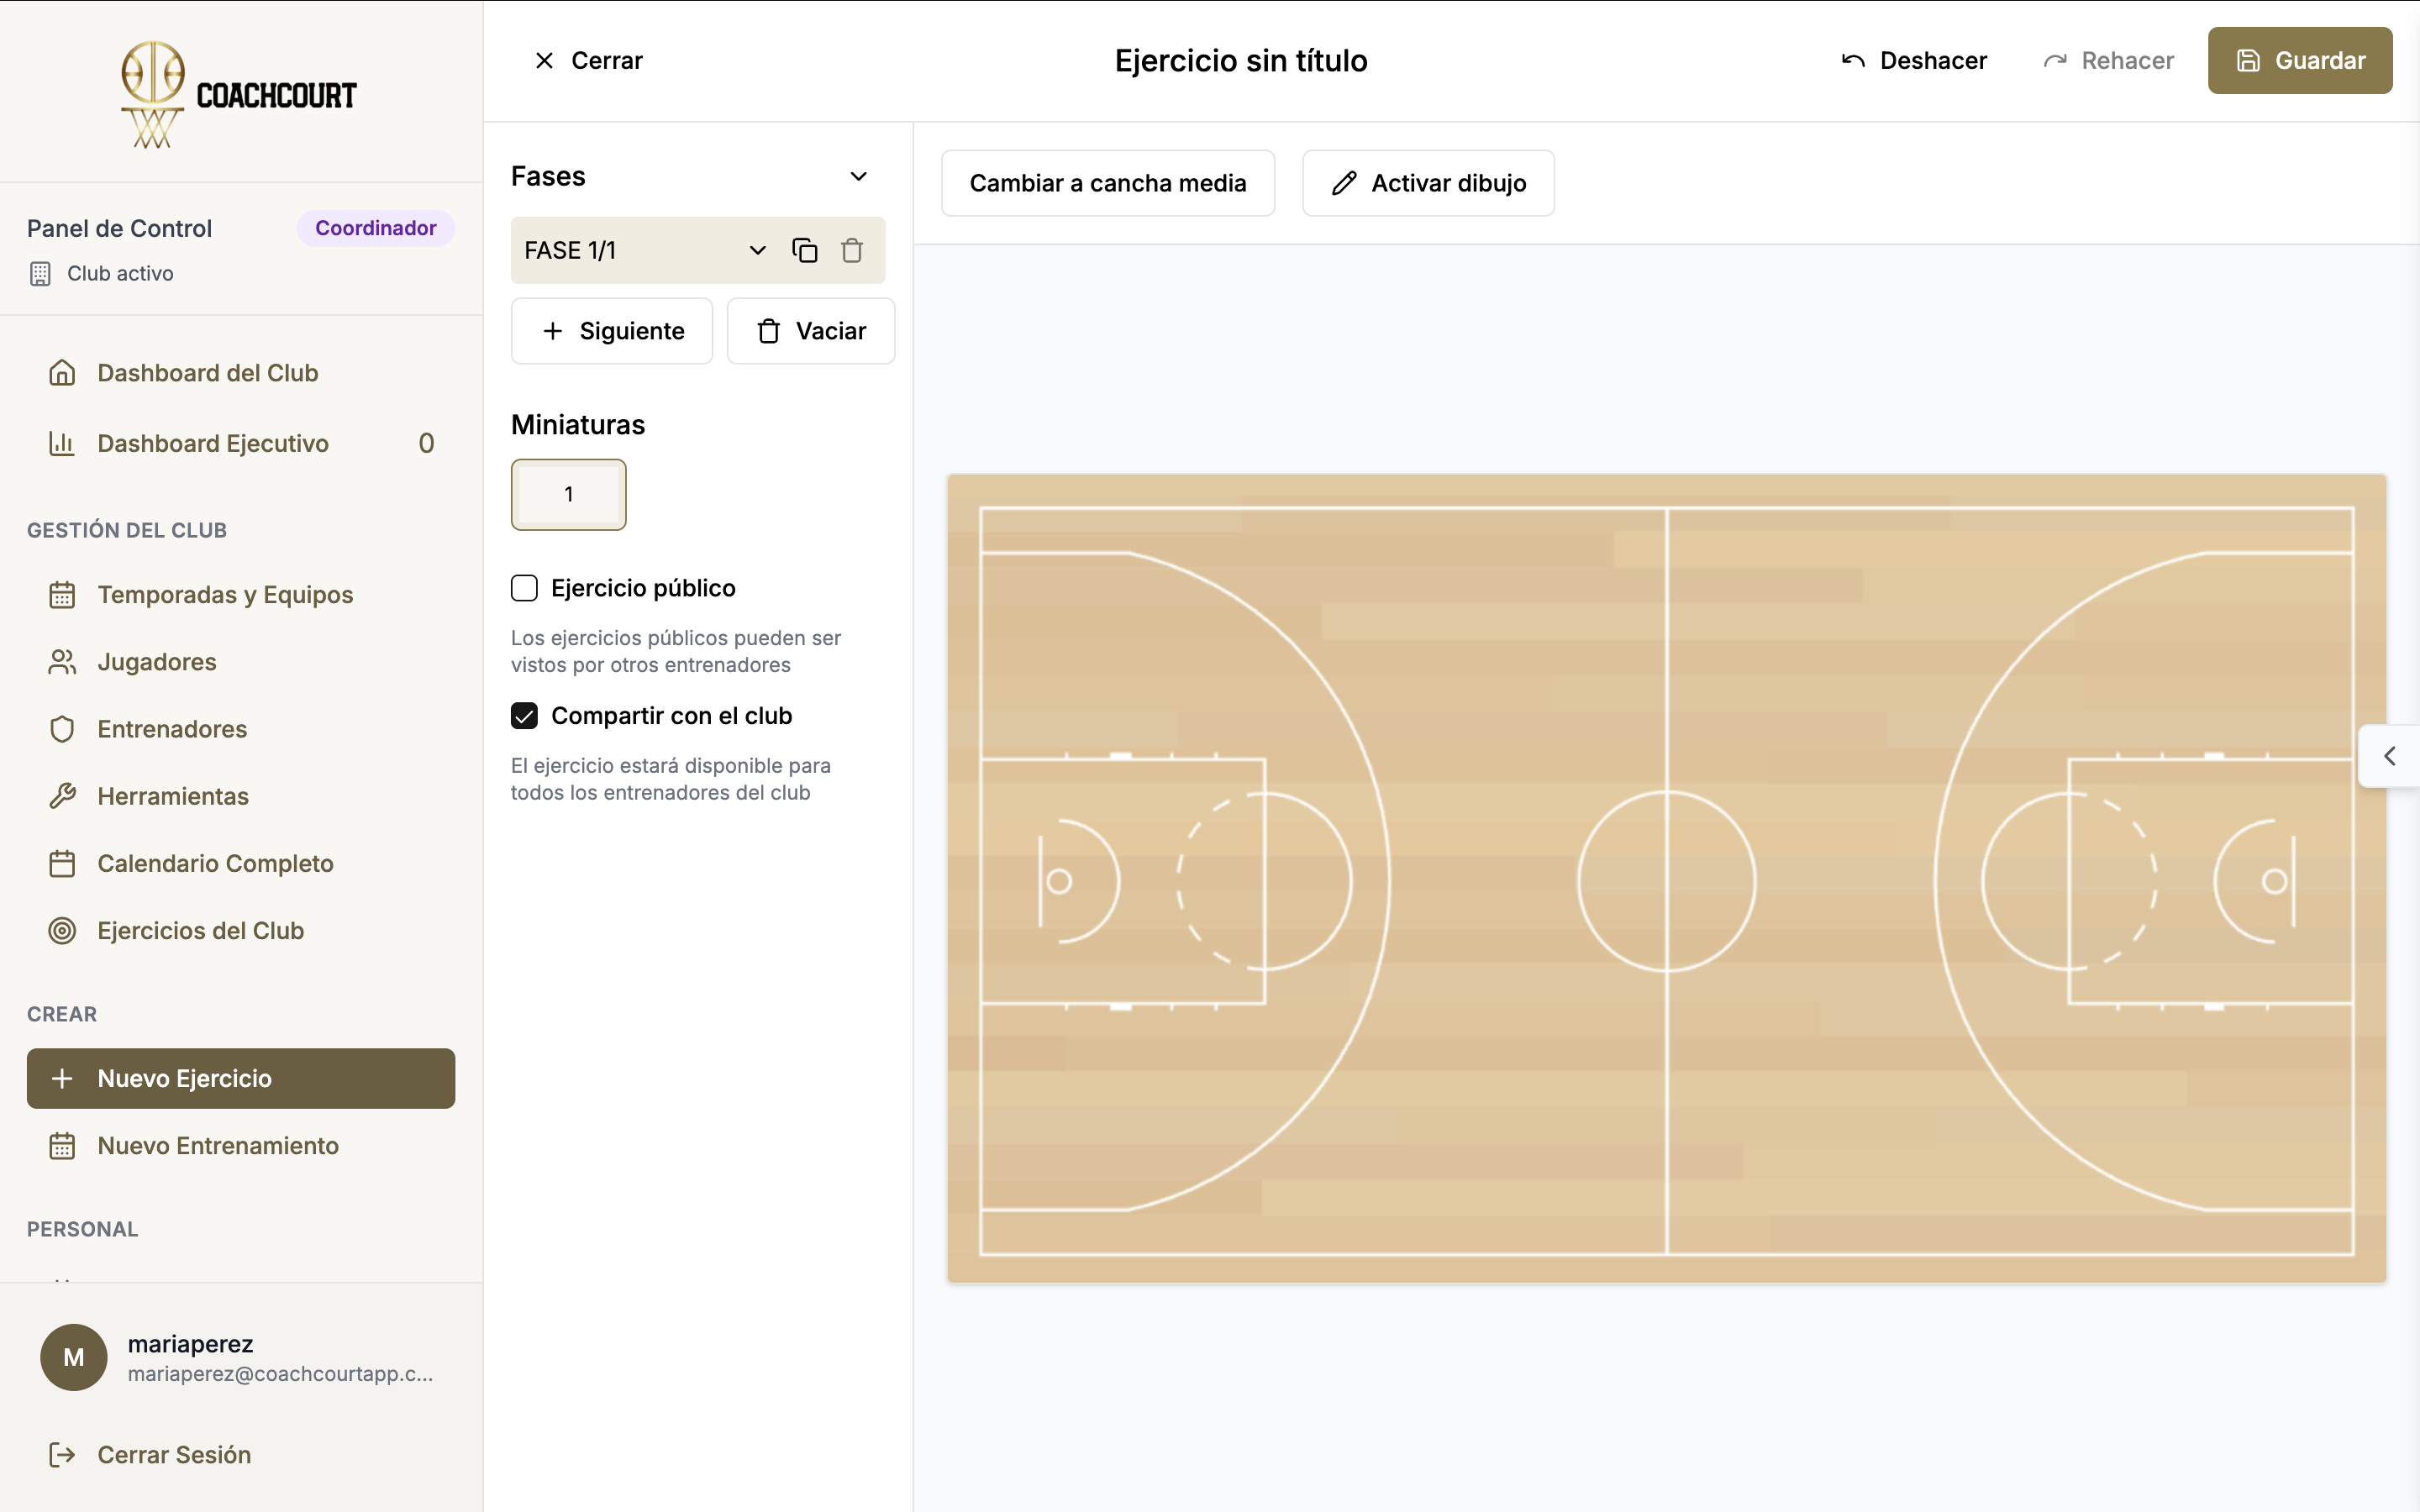
Task: Open Ejercicios del Club menu item
Action: click(200, 930)
